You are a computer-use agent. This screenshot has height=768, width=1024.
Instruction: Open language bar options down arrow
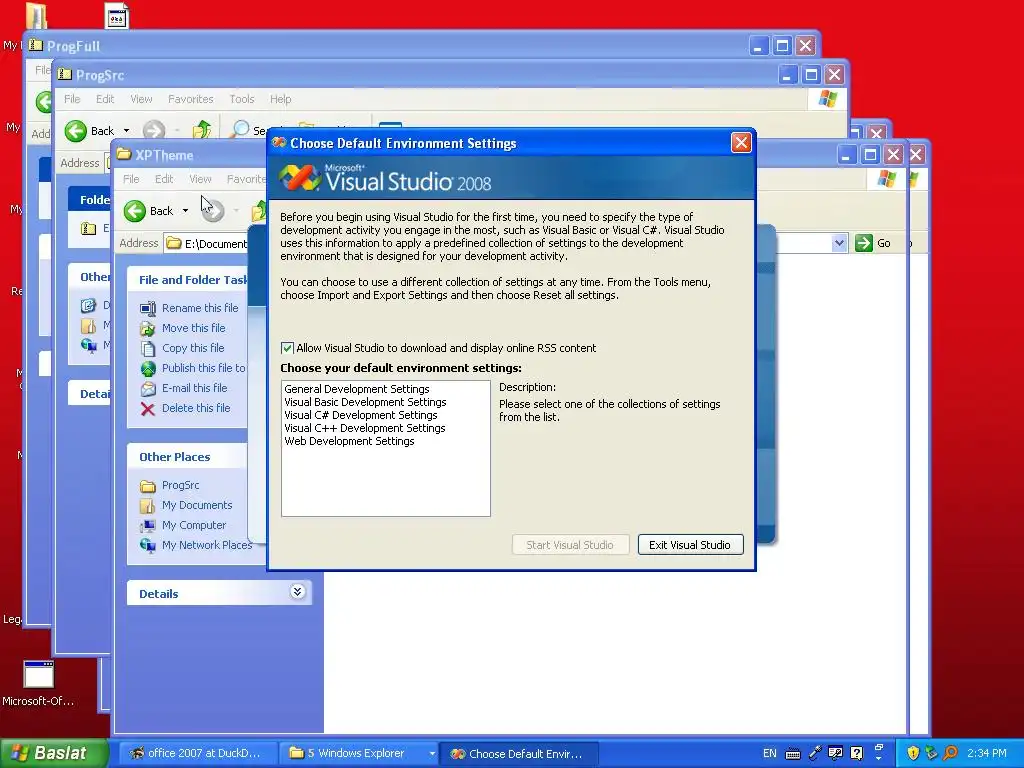878,756
